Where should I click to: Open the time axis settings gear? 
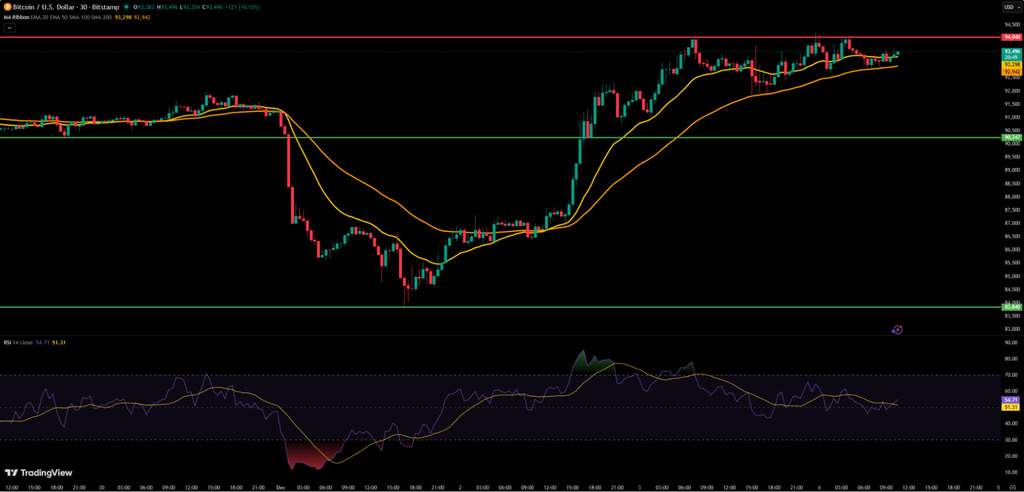coord(1011,486)
